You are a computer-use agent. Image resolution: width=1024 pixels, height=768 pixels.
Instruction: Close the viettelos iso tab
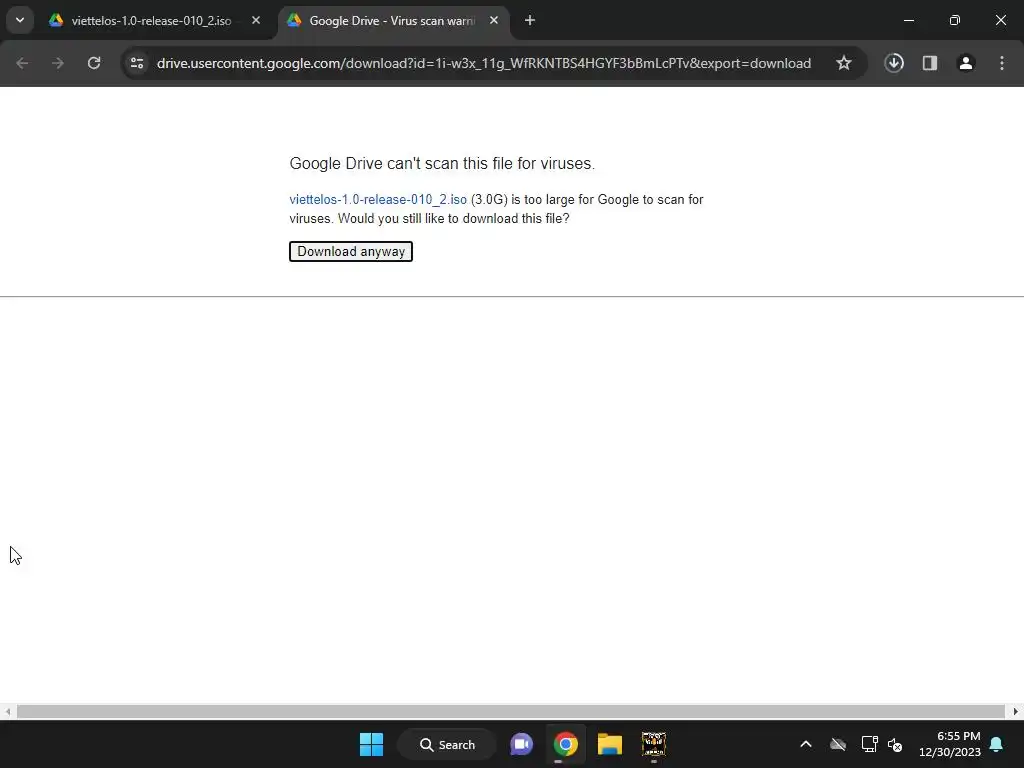tap(256, 20)
